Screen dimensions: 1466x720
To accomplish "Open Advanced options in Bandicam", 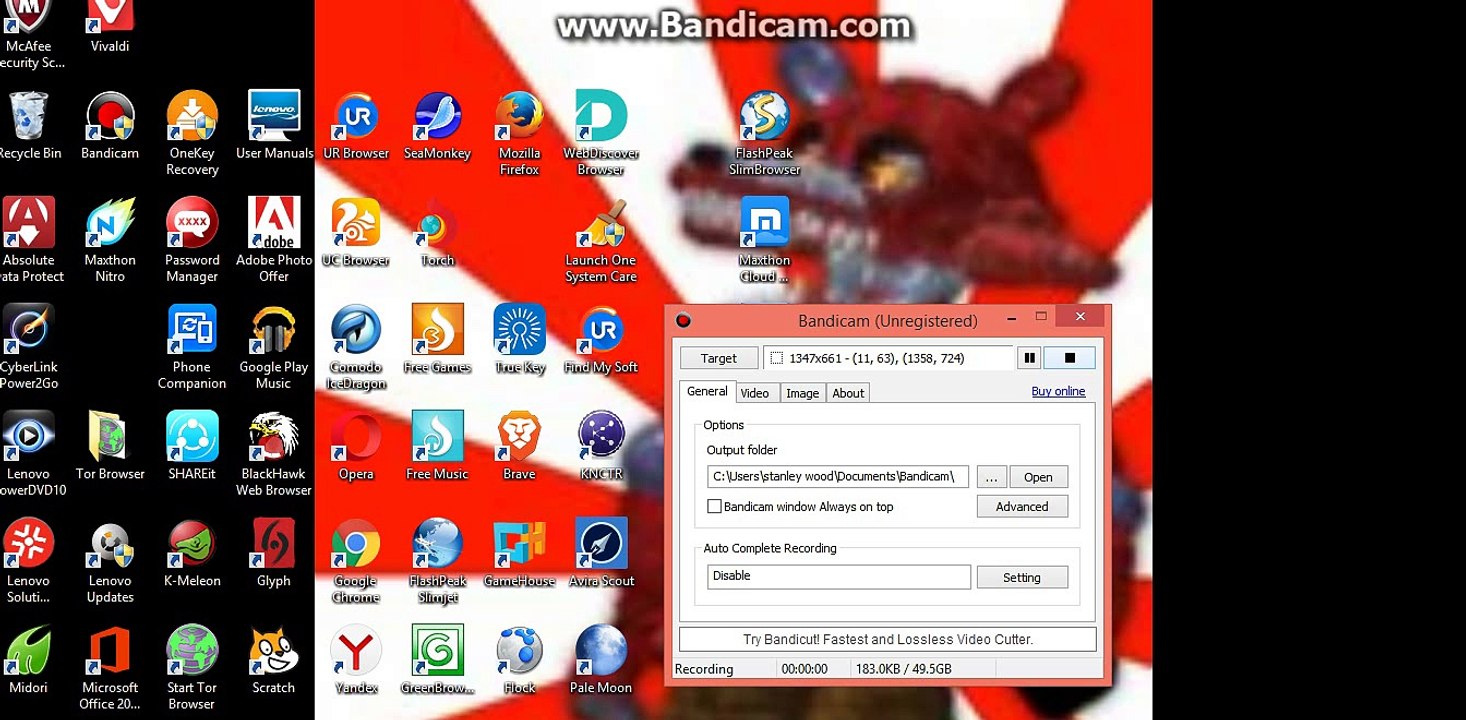I will 1022,507.
